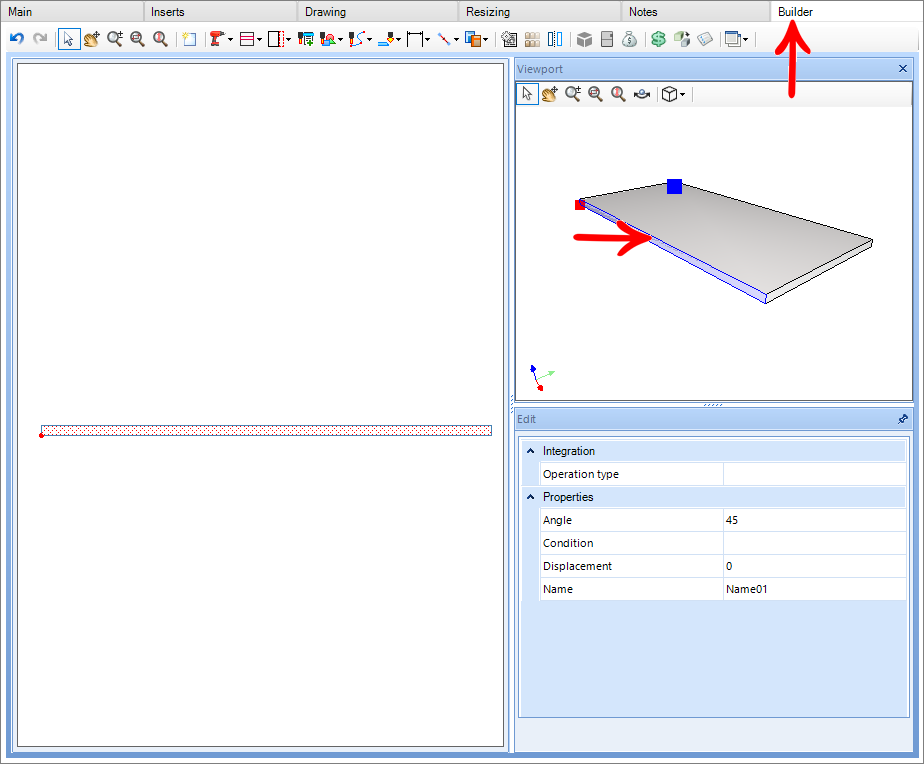
Task: Click the gear document settings icon
Action: 509,39
